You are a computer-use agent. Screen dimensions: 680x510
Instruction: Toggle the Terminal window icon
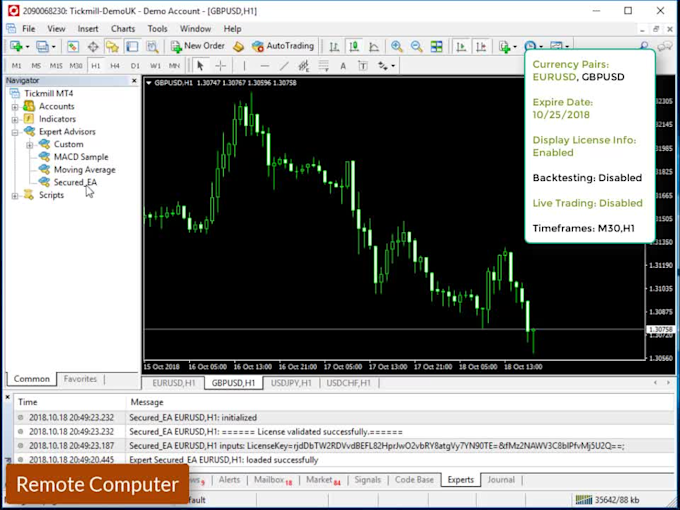pyautogui.click(x=132, y=46)
